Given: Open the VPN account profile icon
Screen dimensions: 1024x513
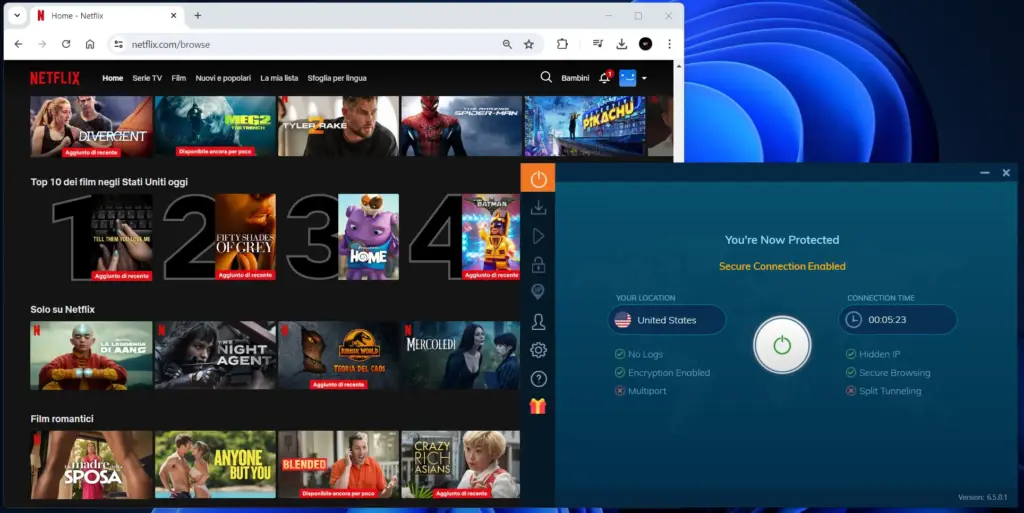Looking at the screenshot, I should tap(538, 321).
